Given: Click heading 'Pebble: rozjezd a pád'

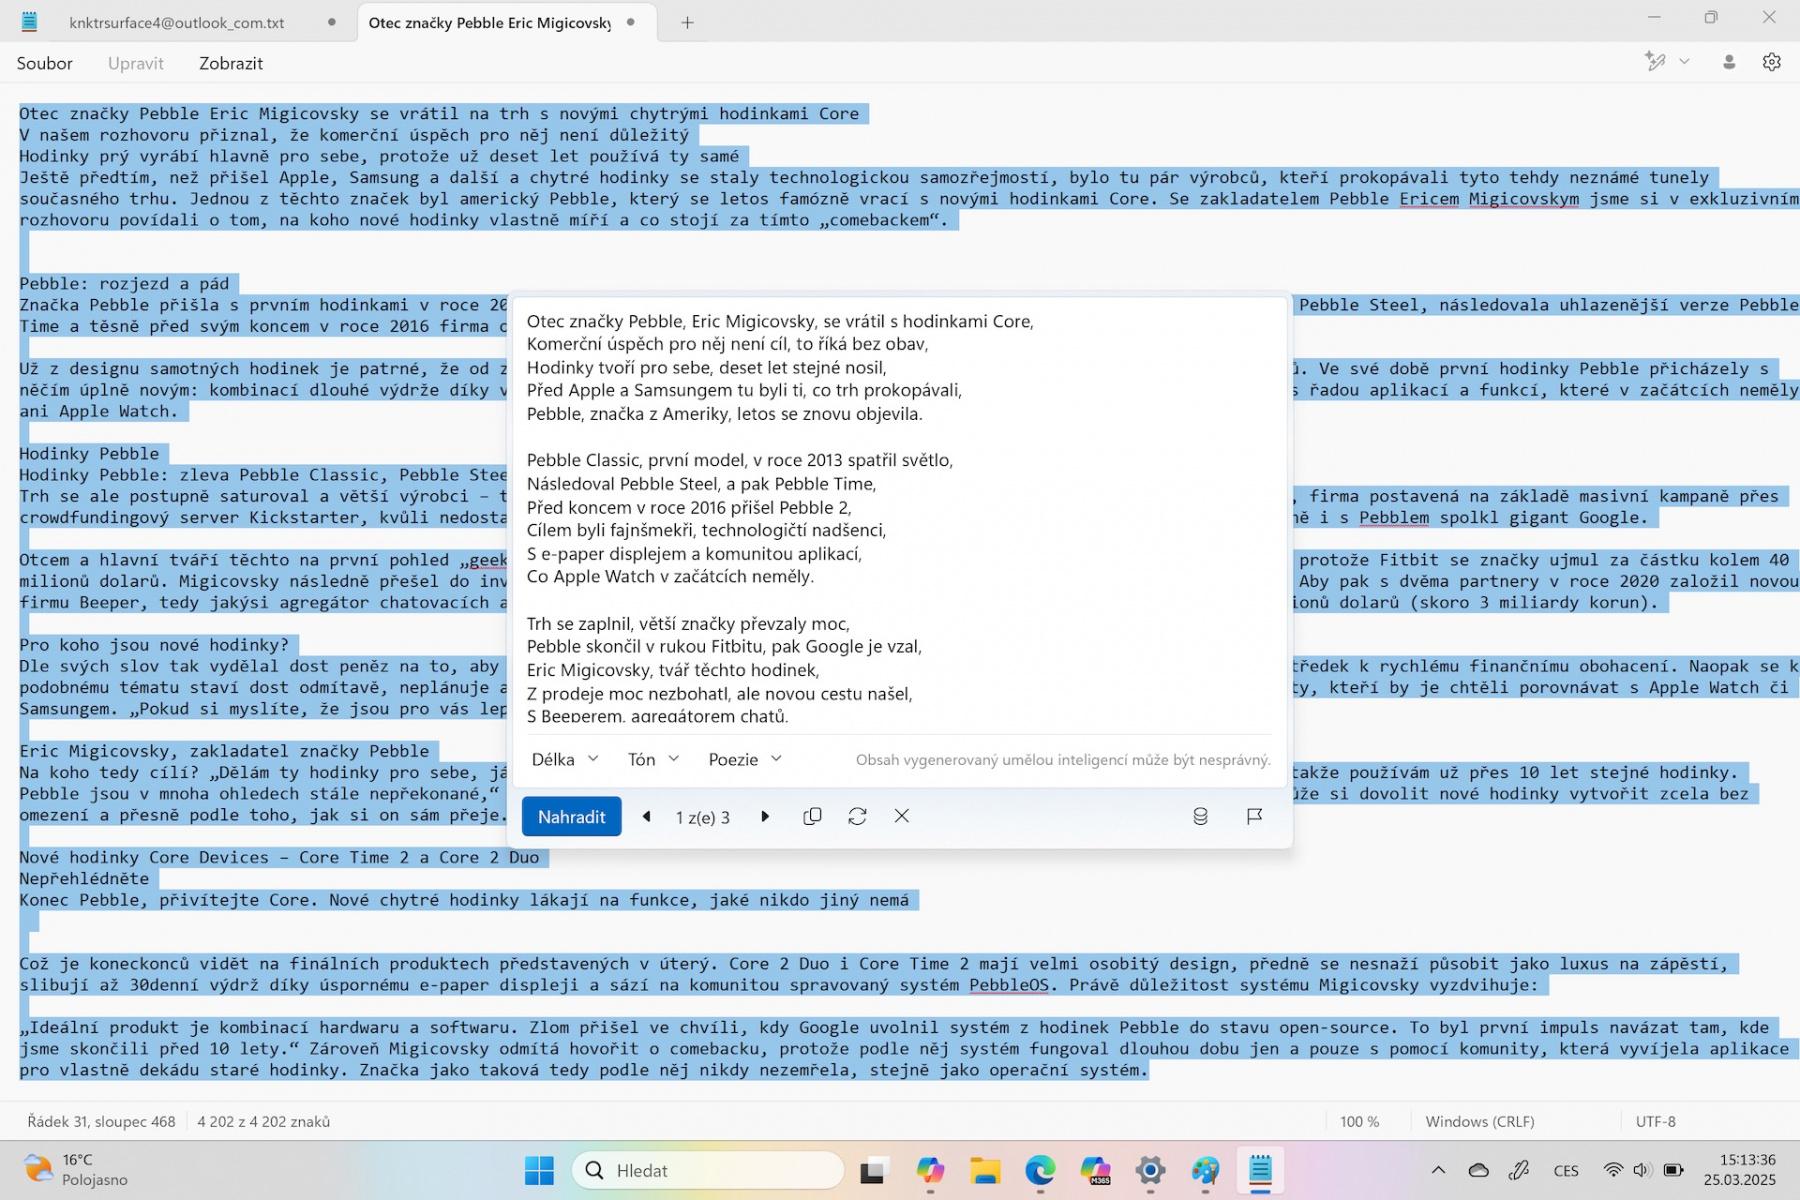Looking at the screenshot, I should point(124,284).
